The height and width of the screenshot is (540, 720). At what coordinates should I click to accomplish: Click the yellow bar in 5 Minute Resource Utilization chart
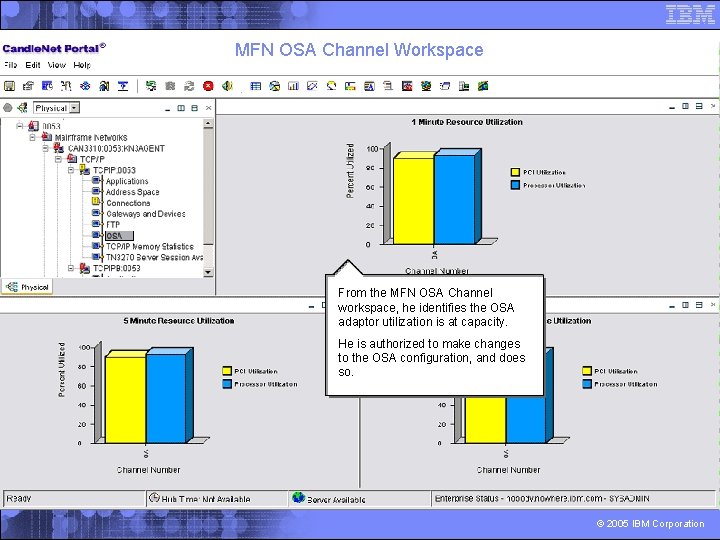[x=125, y=400]
